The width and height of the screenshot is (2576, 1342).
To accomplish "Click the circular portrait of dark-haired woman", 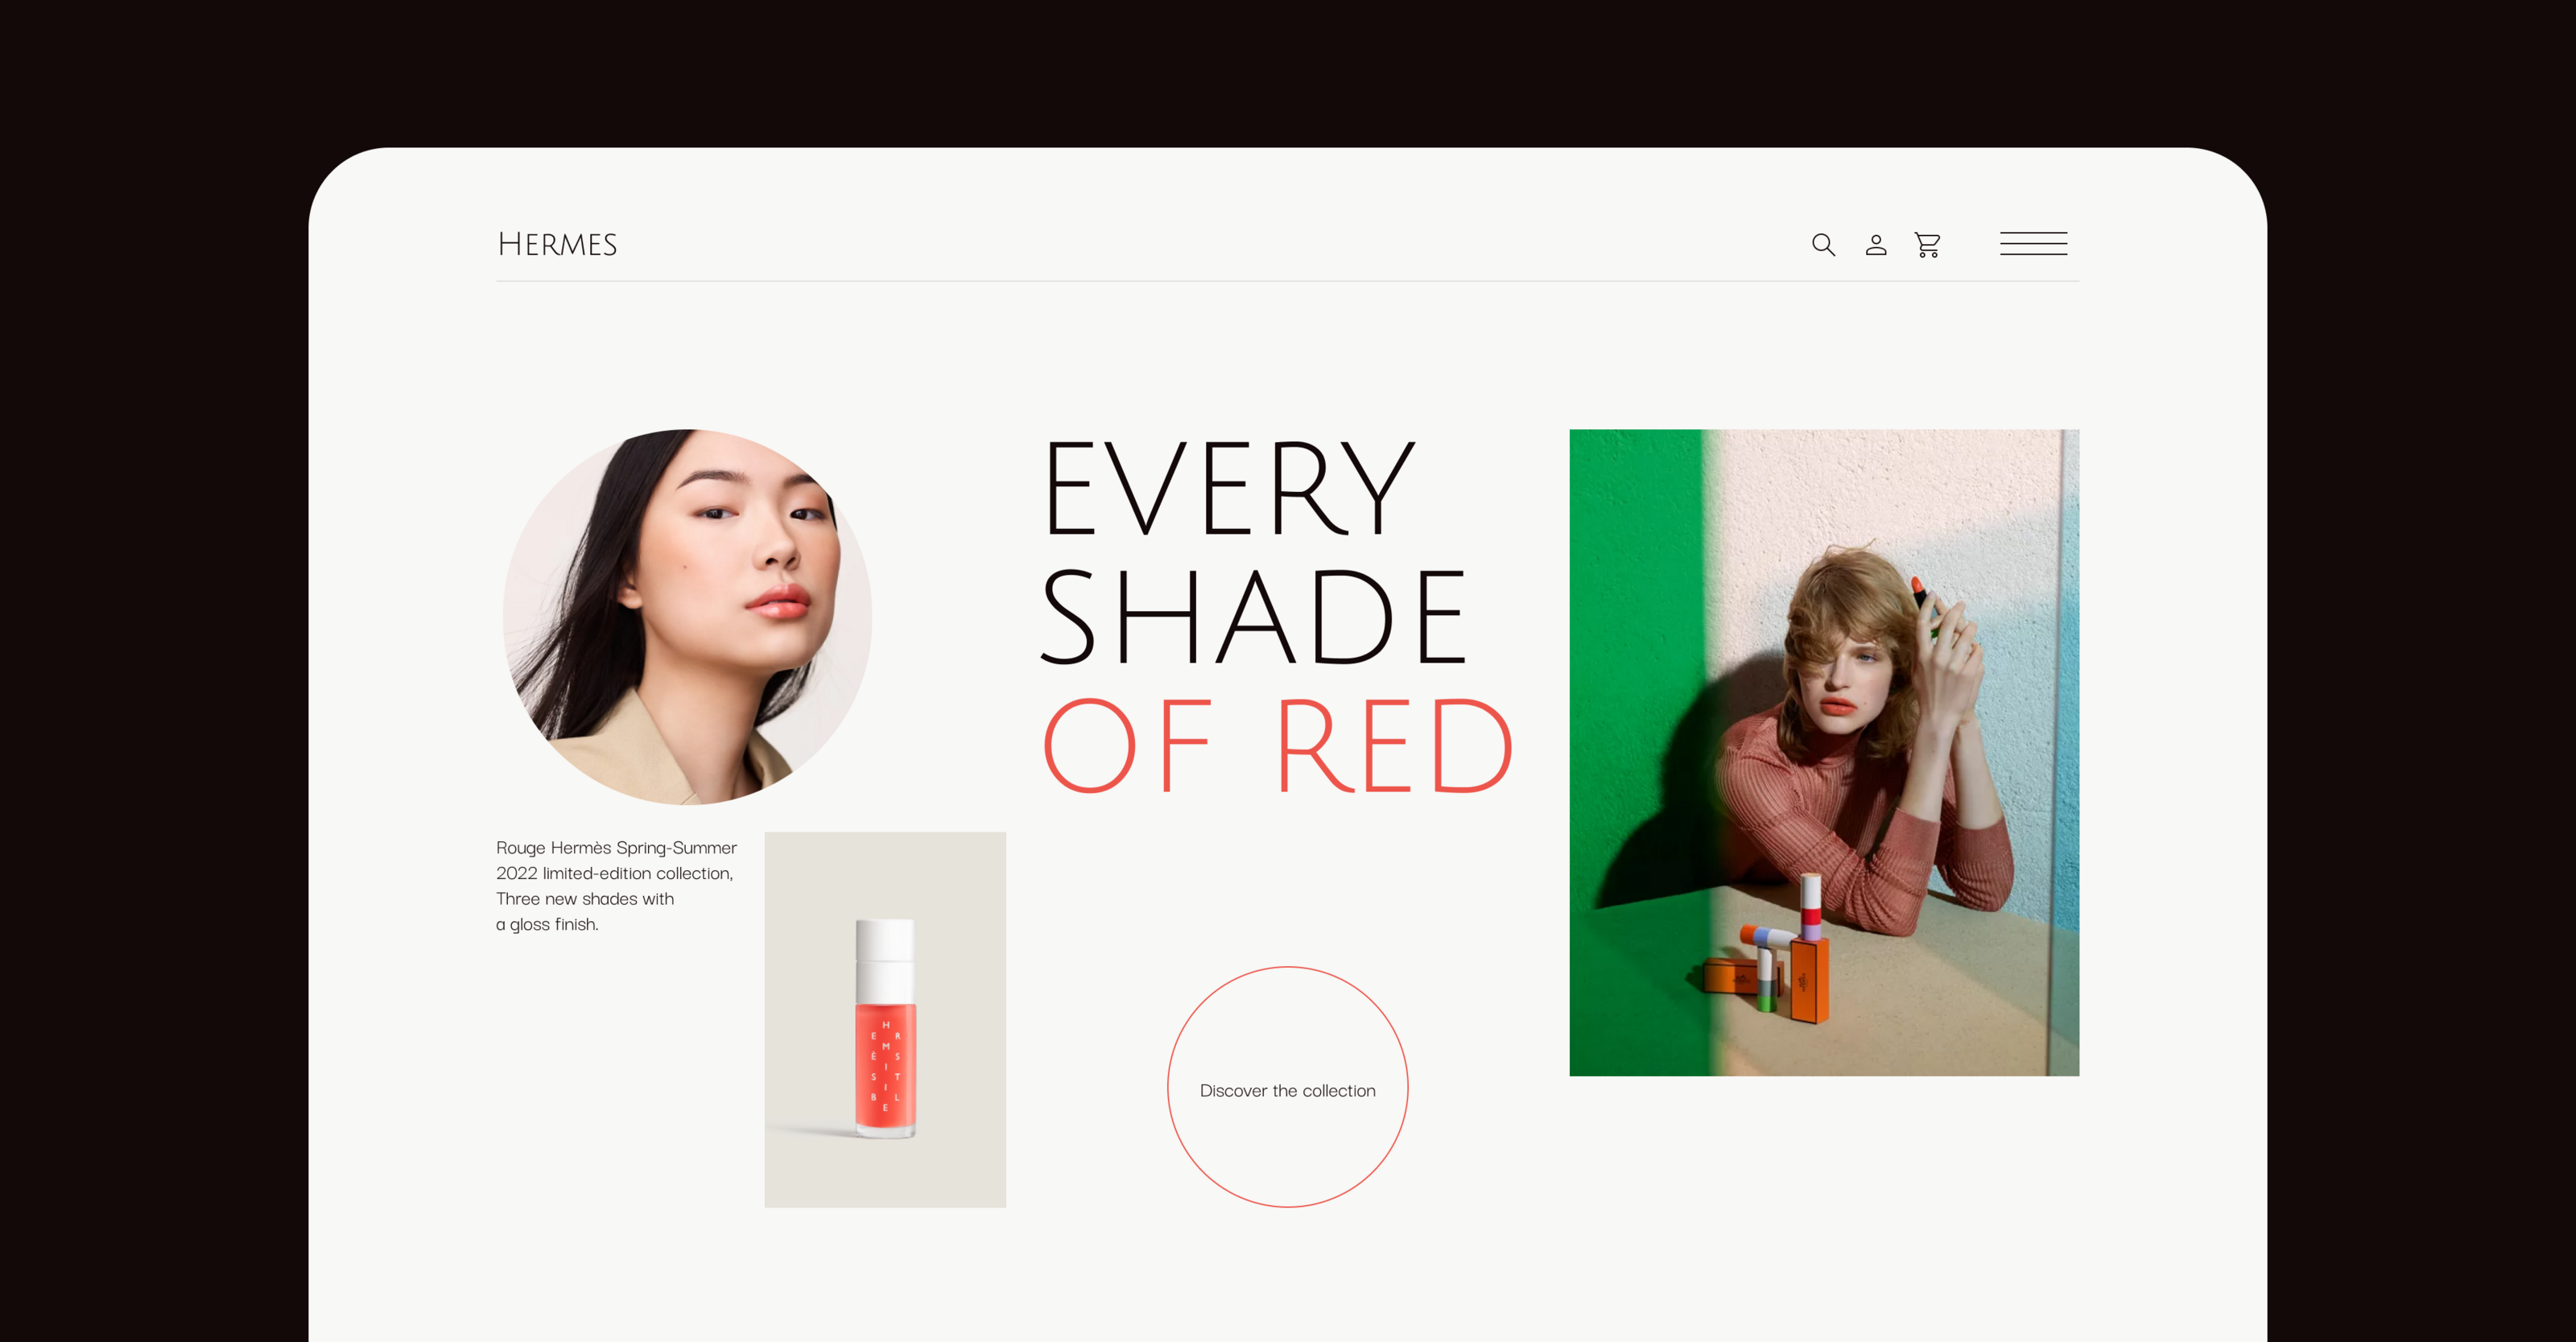I will coord(687,617).
